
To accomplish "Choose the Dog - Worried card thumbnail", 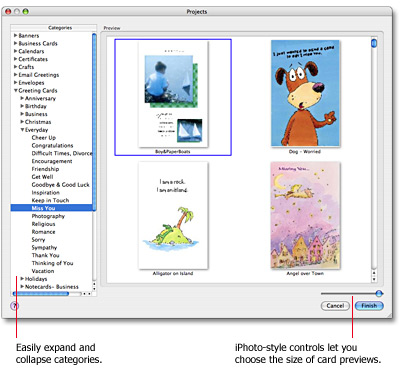I will pyautogui.click(x=305, y=93).
